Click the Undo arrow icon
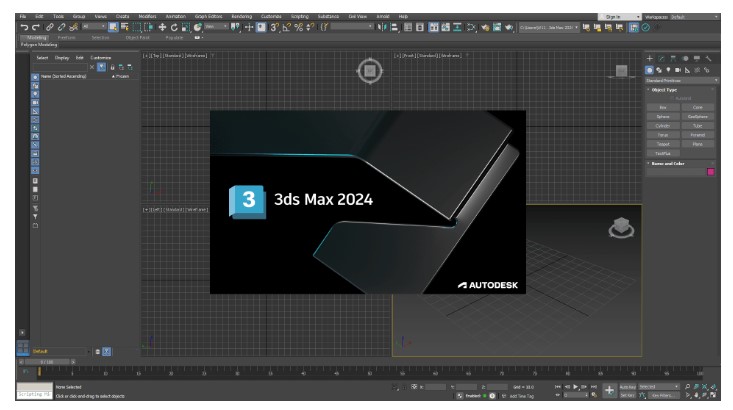Viewport: 733px width, 410px height. (x=24, y=28)
